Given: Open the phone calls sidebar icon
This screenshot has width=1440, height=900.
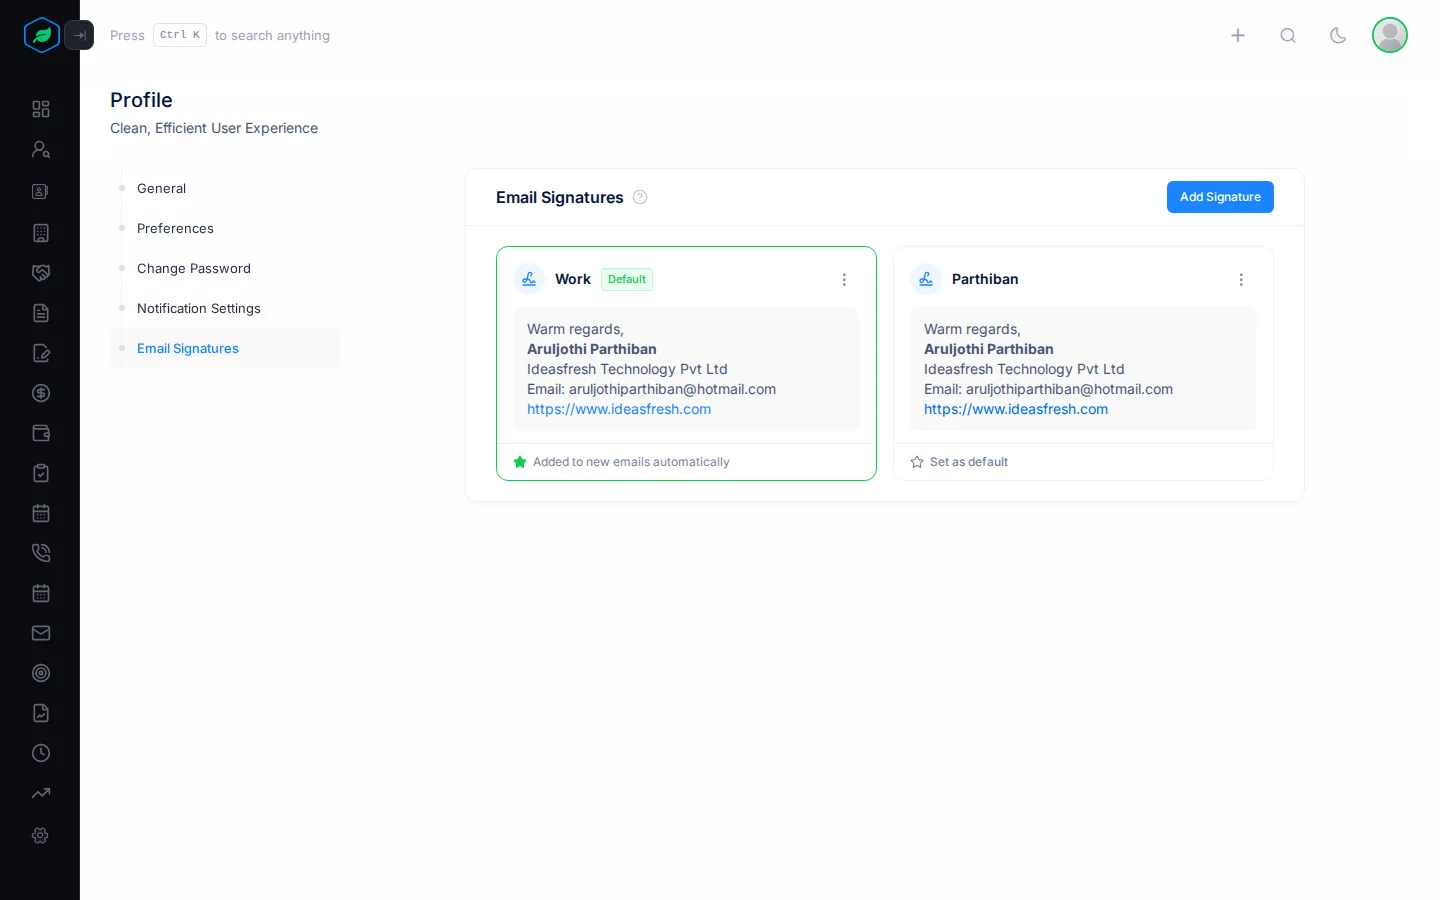Looking at the screenshot, I should 41,553.
